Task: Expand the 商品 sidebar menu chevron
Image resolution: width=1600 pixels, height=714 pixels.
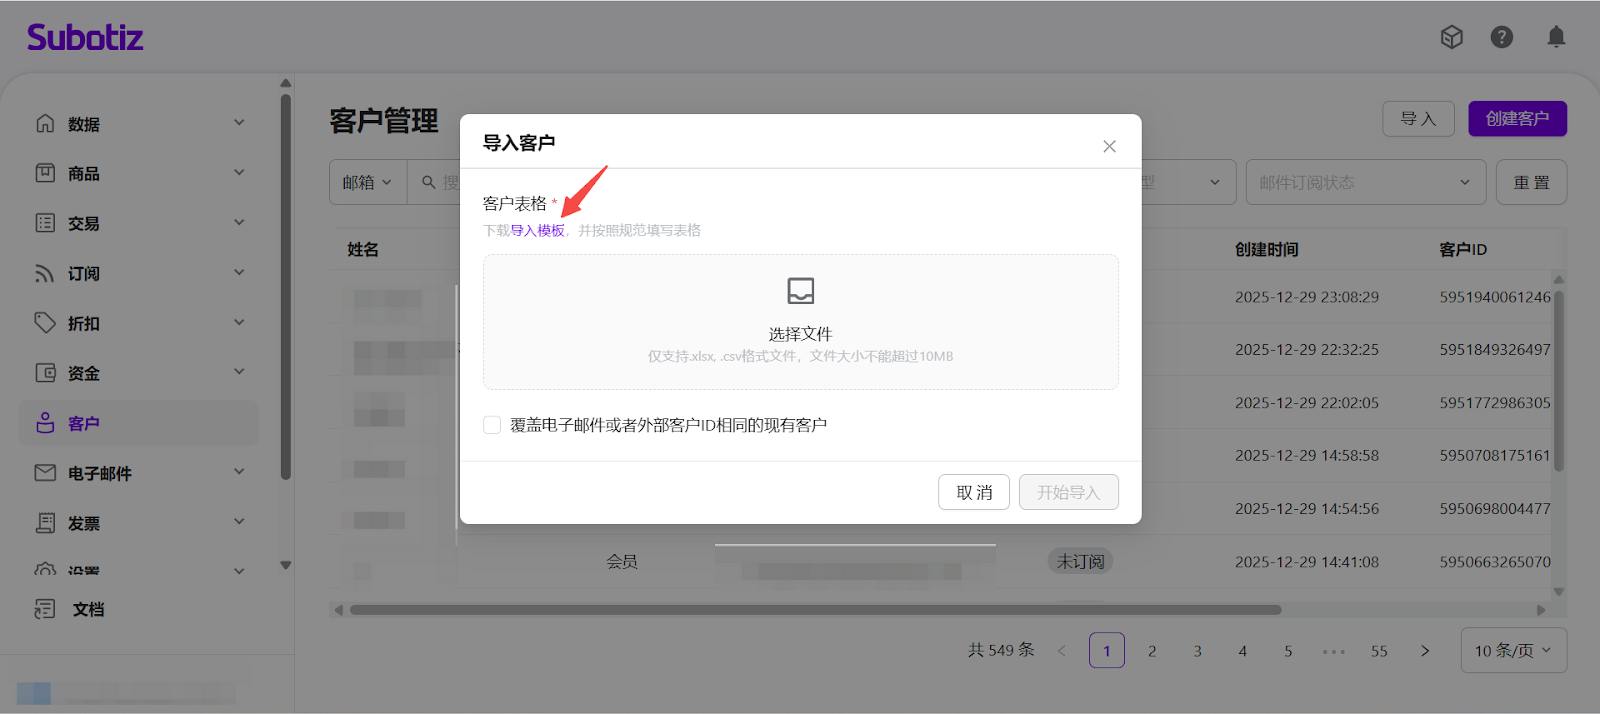Action: click(239, 173)
